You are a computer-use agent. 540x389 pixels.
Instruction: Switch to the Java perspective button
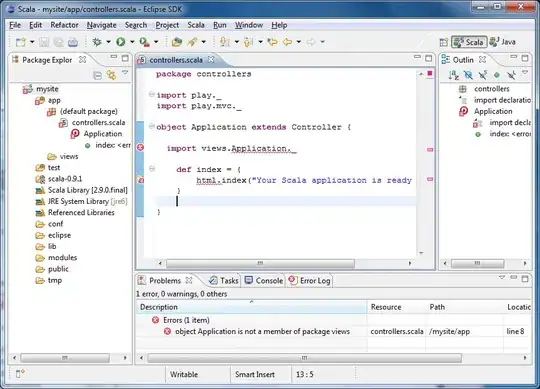502,42
